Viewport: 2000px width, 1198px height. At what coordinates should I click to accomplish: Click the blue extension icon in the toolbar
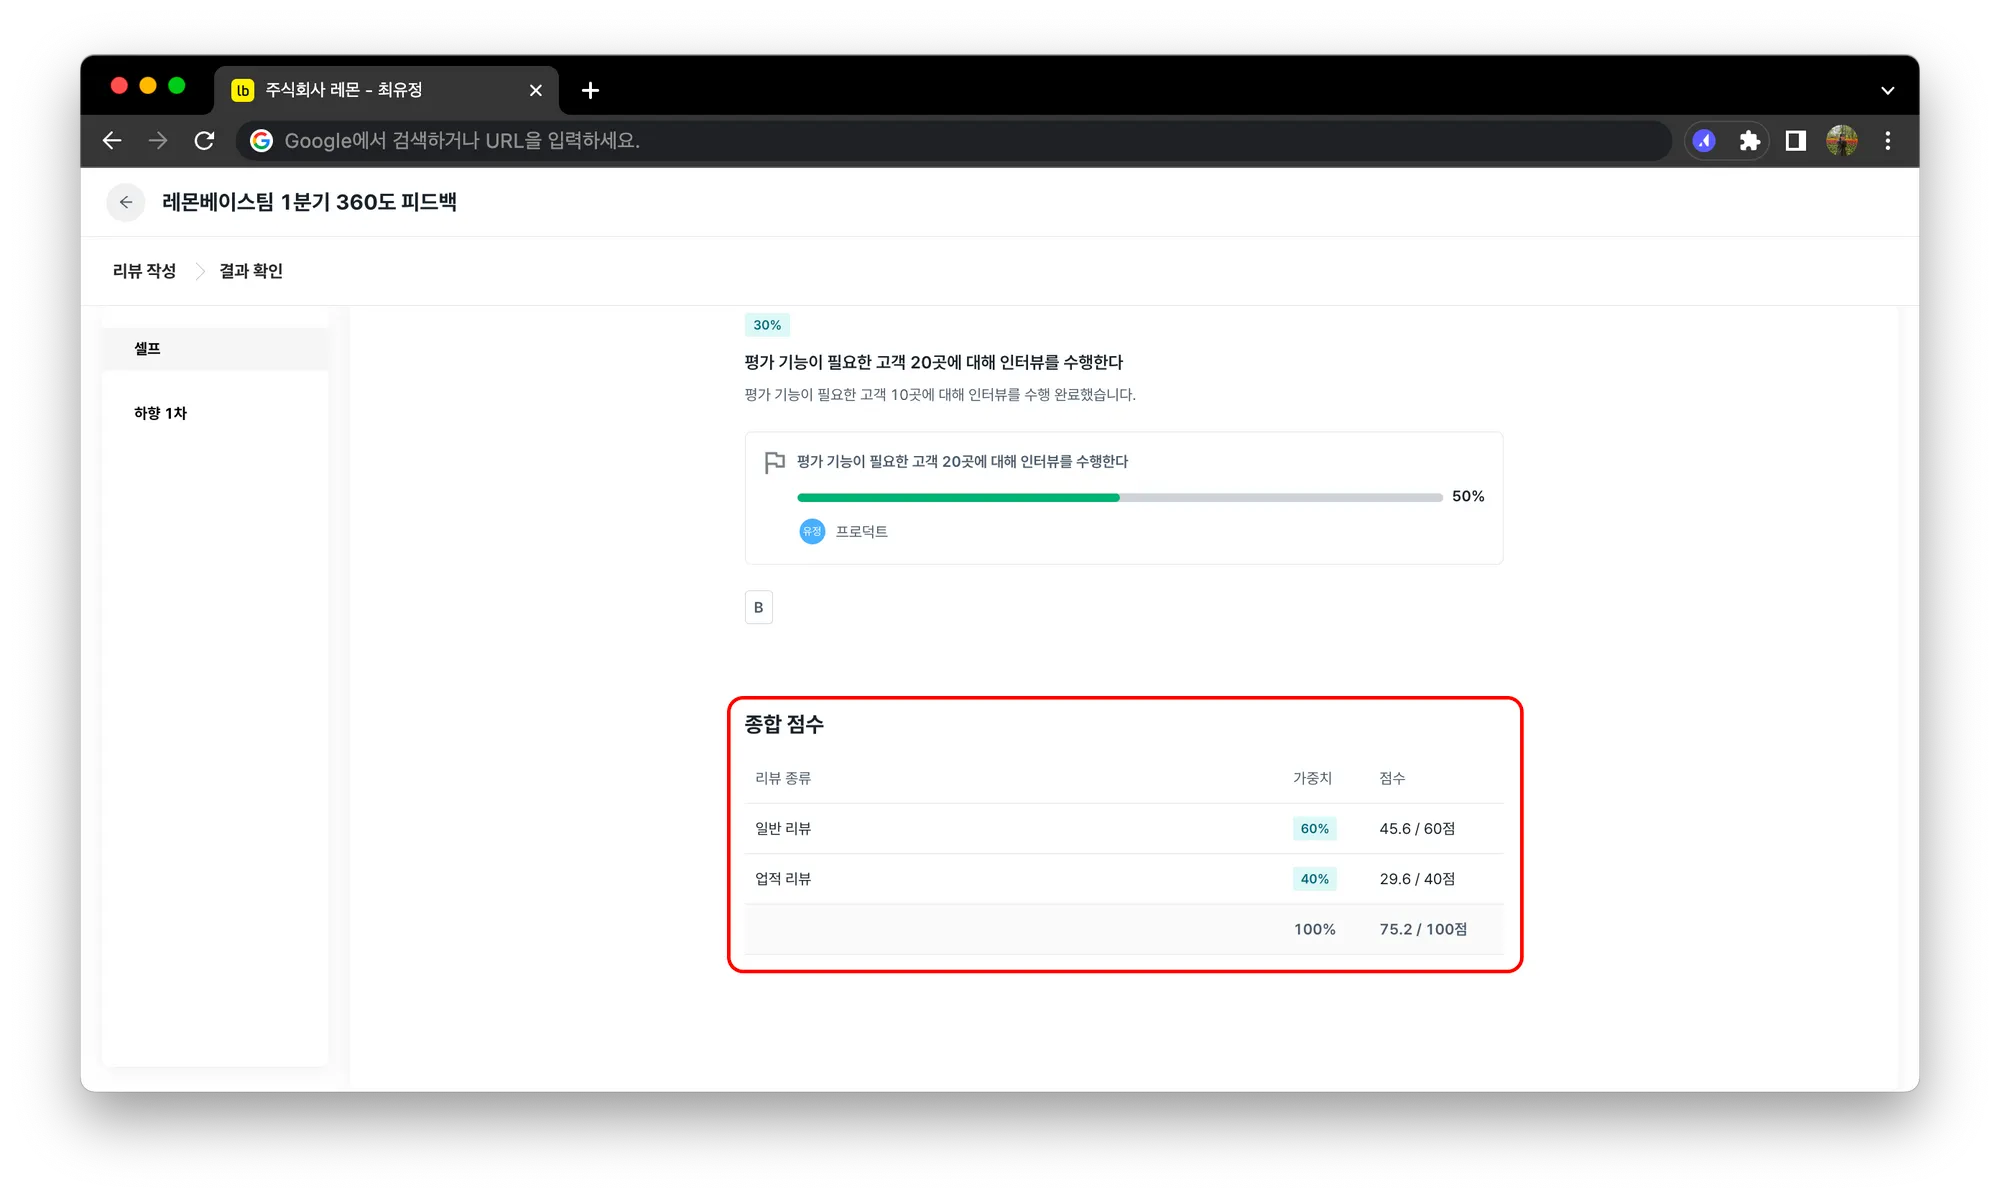pyautogui.click(x=1704, y=141)
